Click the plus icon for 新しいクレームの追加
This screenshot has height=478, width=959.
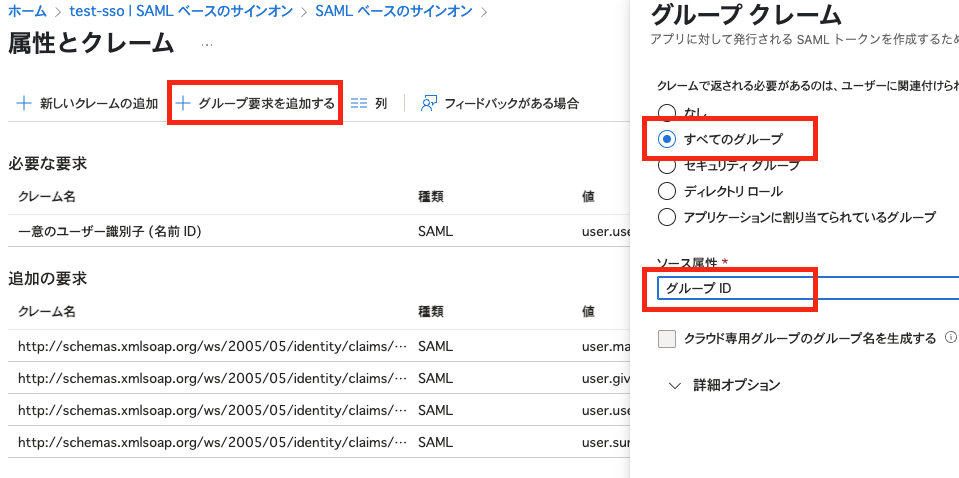(23, 103)
